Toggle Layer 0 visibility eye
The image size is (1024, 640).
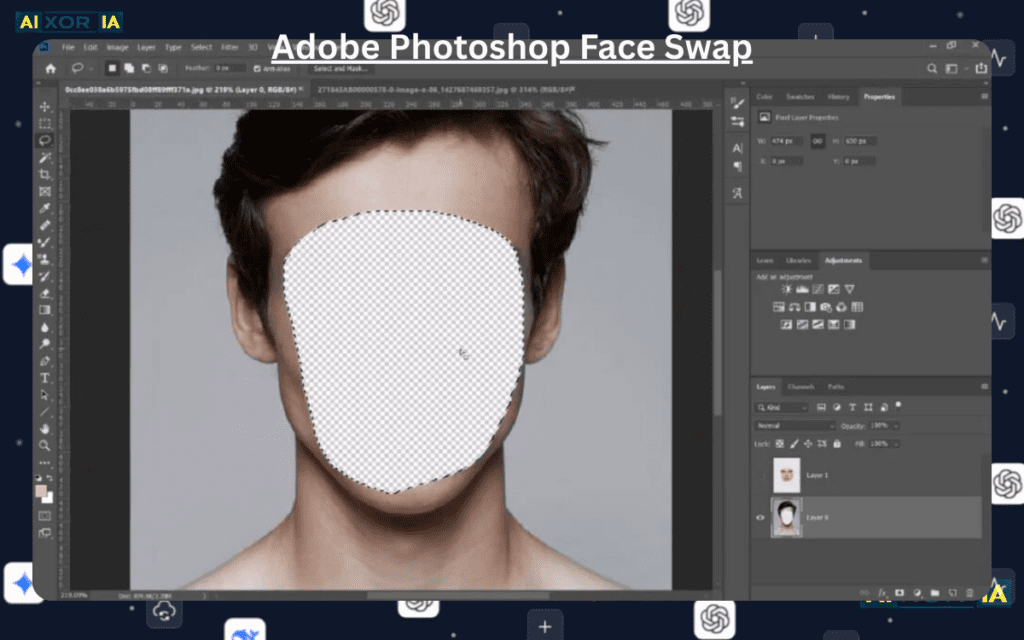(x=760, y=518)
